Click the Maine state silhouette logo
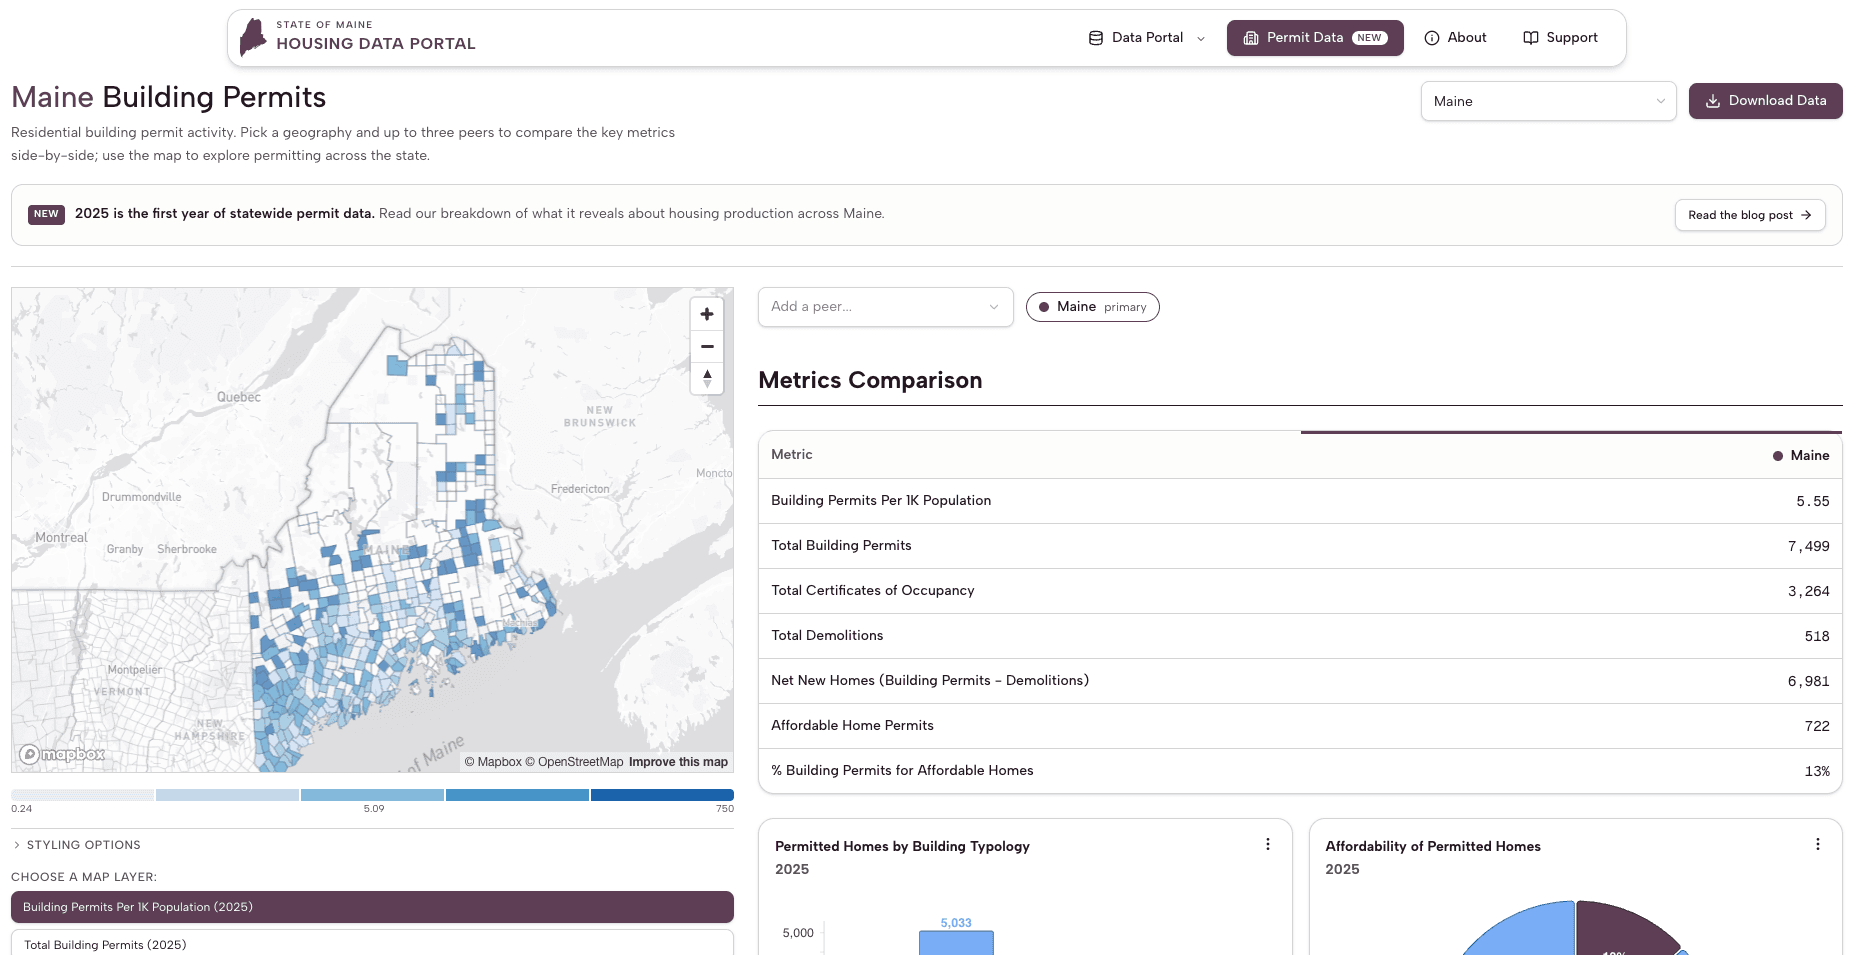 (254, 37)
